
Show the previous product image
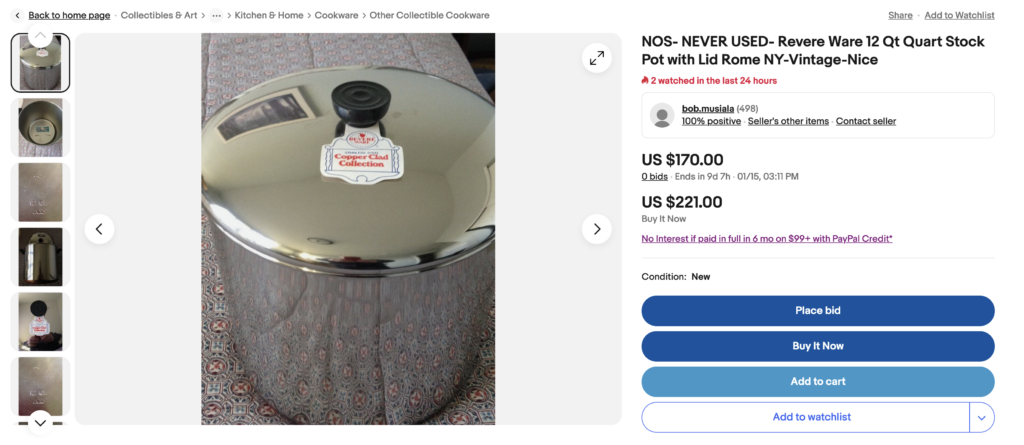[99, 229]
